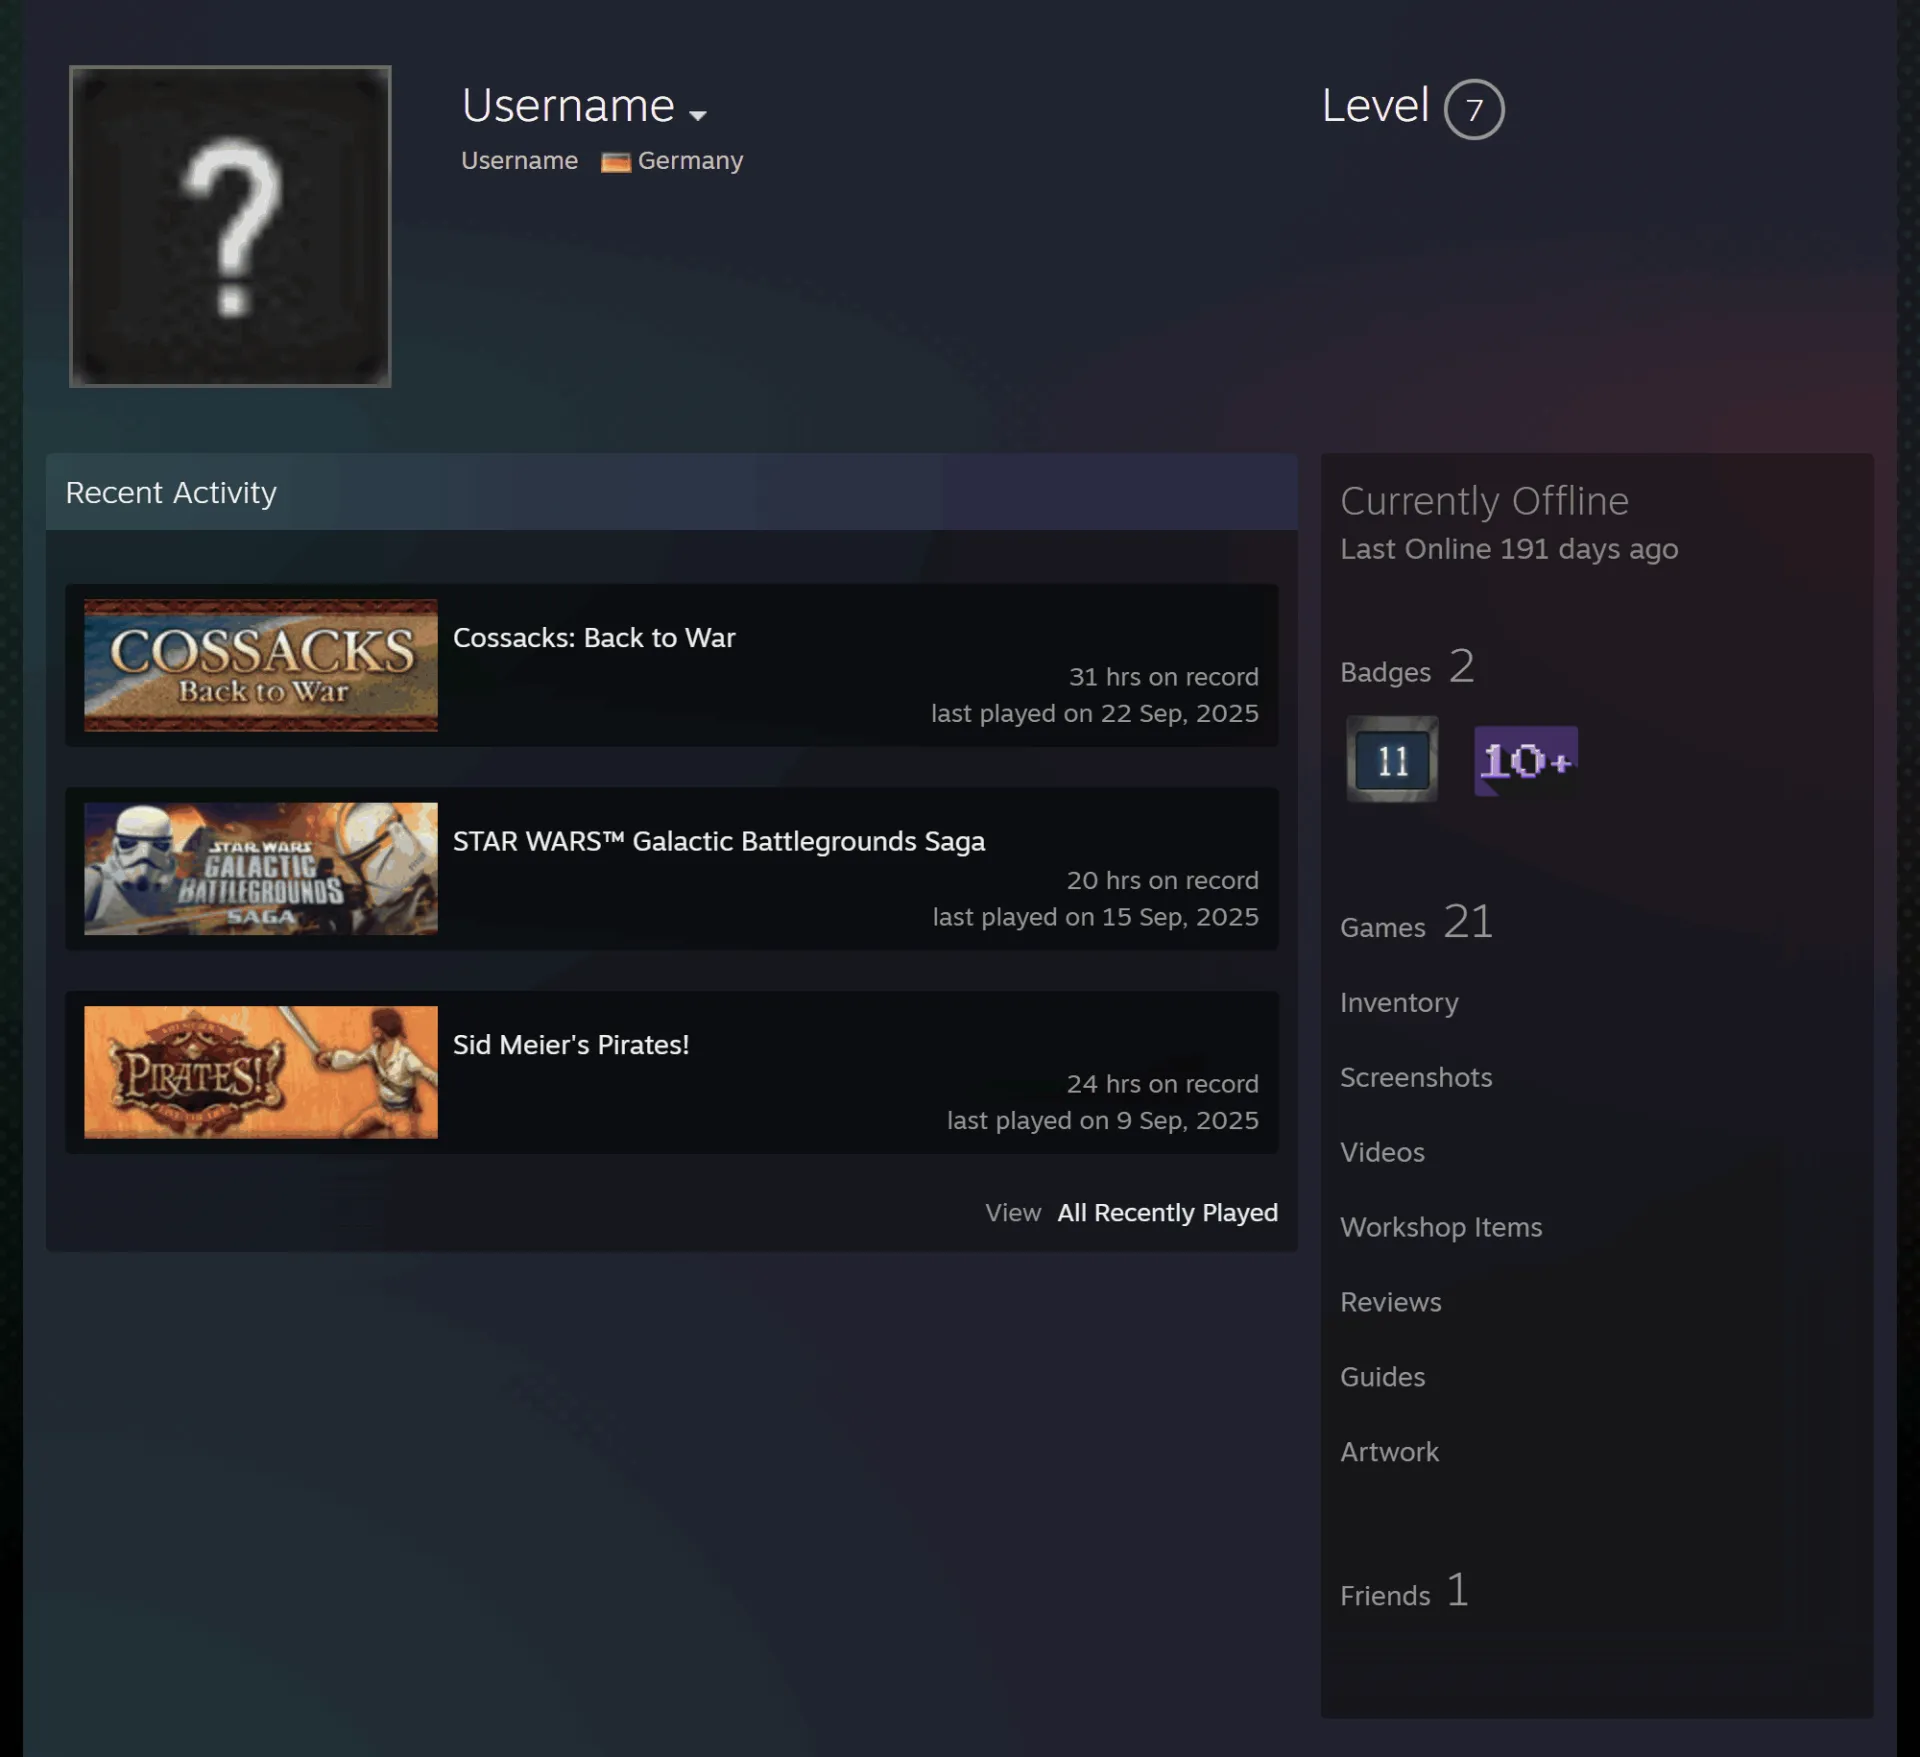Click the profile avatar question mark image
This screenshot has height=1757, width=1920.
point(230,226)
